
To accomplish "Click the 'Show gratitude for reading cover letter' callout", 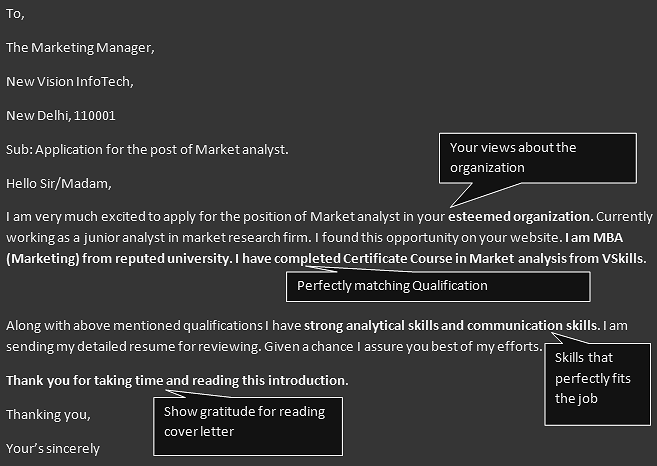I will point(248,426).
